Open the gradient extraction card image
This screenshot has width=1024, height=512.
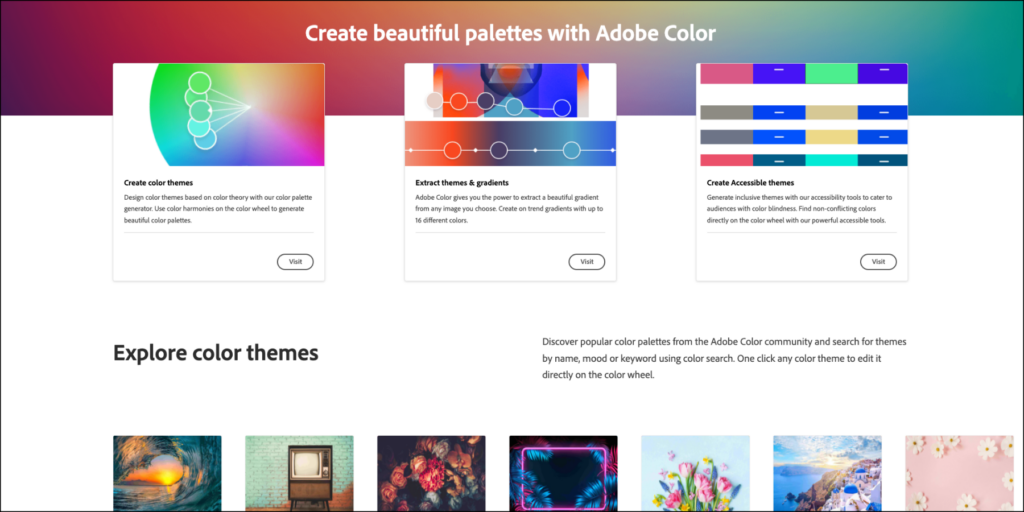[x=510, y=115]
